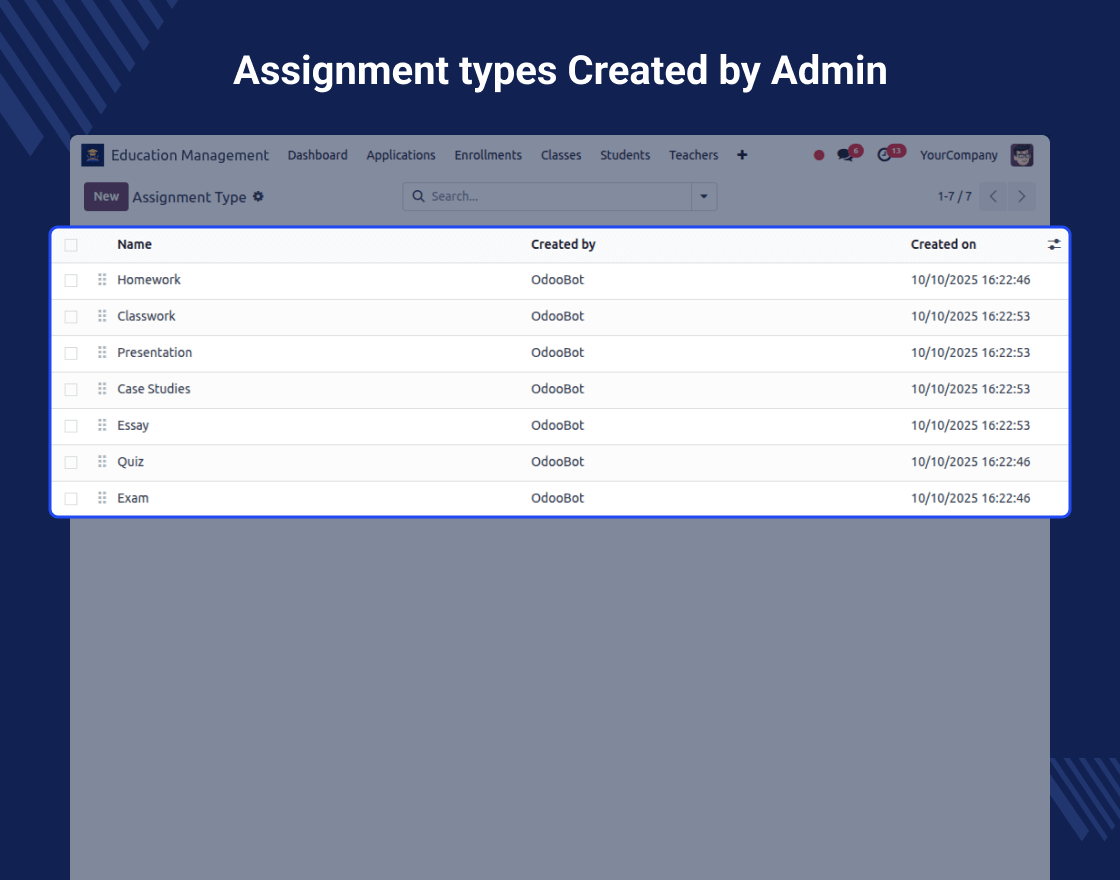Click the Quiz row's created-on date
The image size is (1120, 880).
(x=970, y=462)
